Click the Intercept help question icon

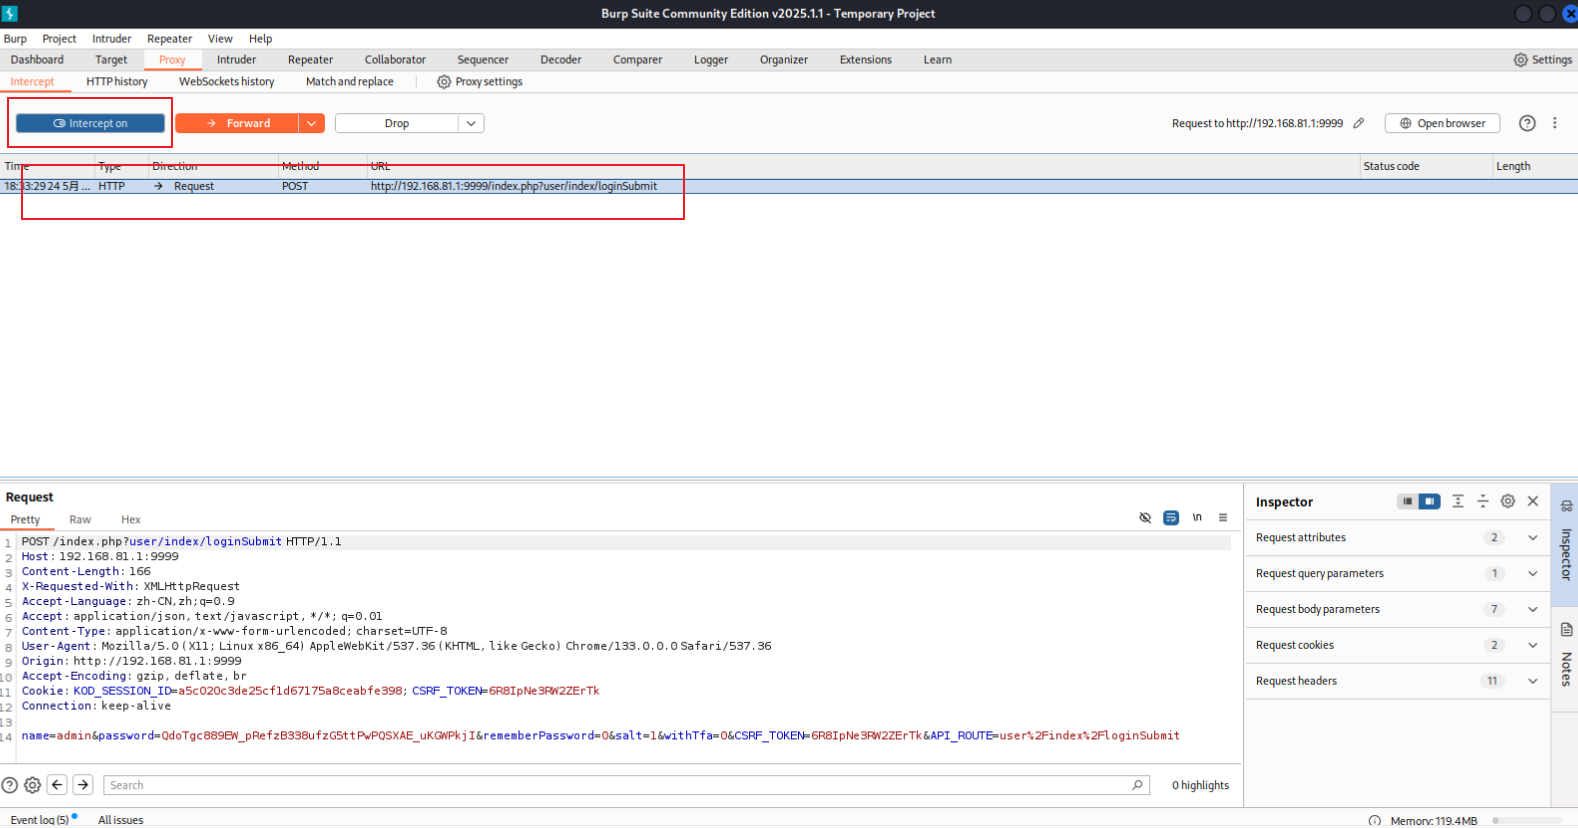point(1527,123)
